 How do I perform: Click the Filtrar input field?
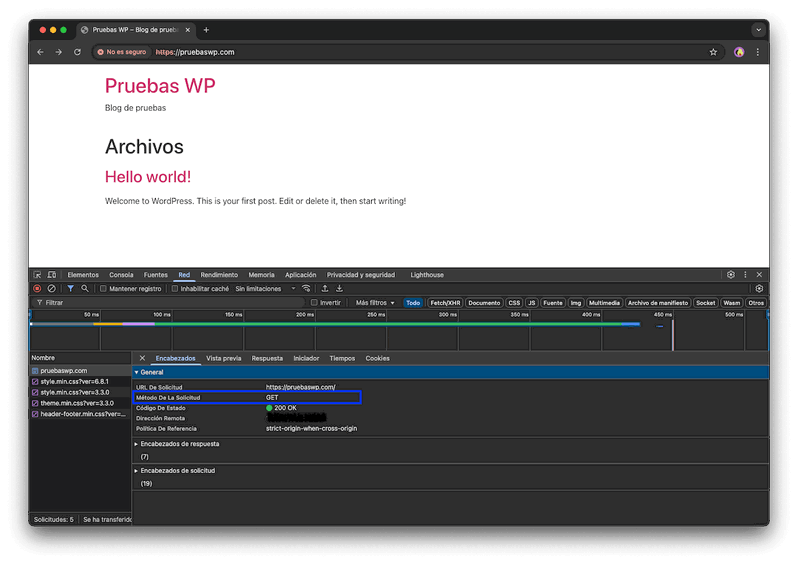coord(168,302)
